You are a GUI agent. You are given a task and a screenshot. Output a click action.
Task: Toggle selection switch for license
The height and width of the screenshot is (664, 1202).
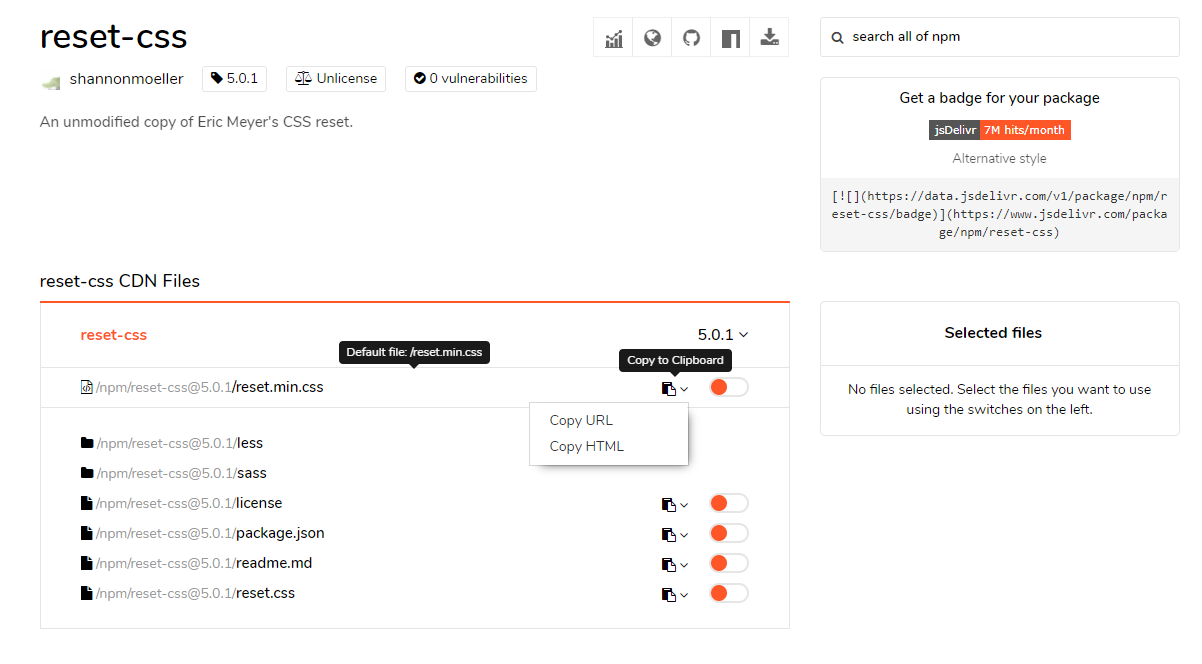(x=729, y=503)
